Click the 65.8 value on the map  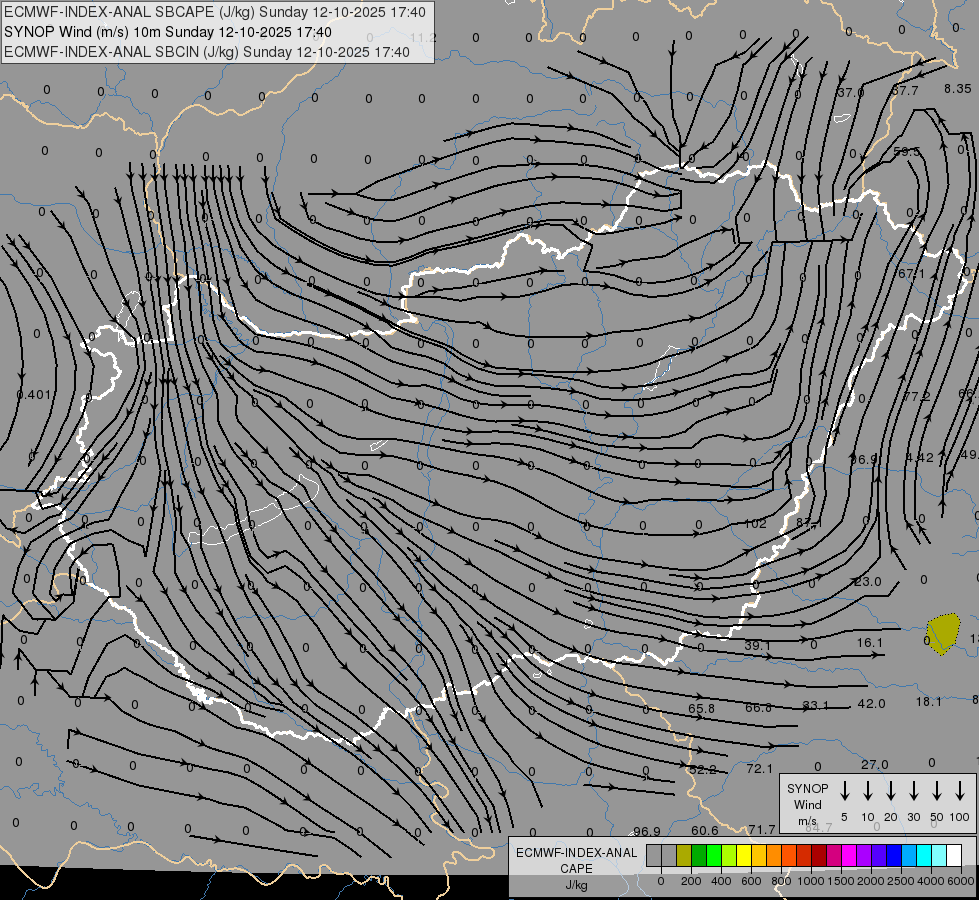(x=701, y=708)
